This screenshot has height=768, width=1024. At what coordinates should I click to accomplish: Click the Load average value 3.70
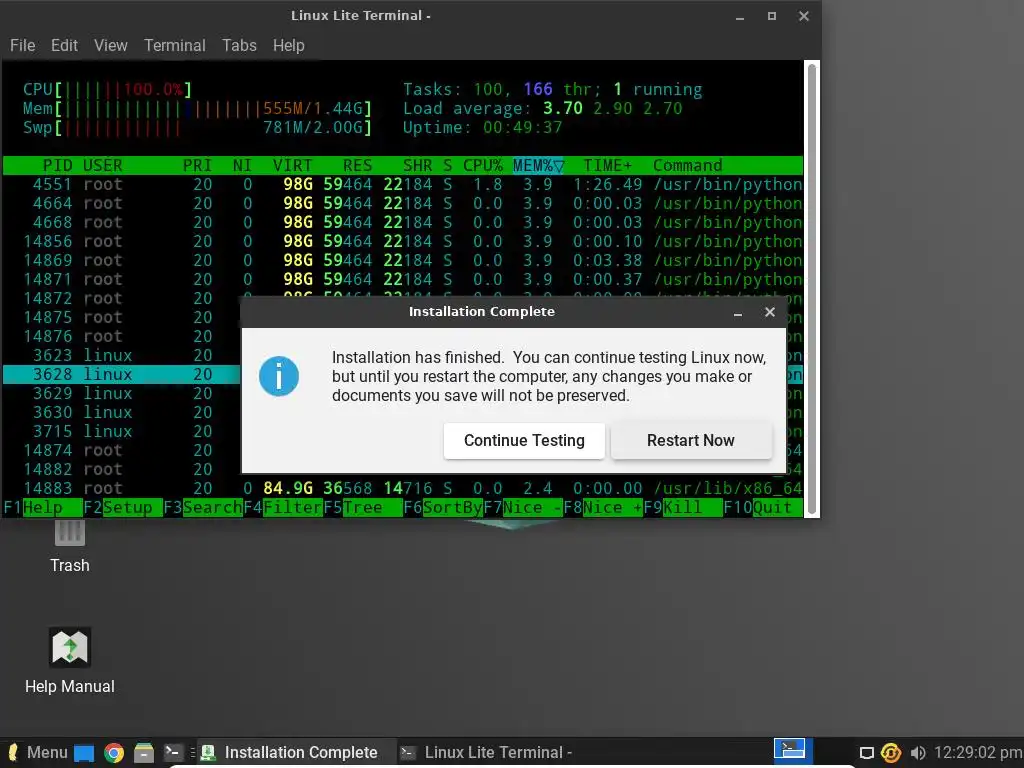[x=562, y=108]
